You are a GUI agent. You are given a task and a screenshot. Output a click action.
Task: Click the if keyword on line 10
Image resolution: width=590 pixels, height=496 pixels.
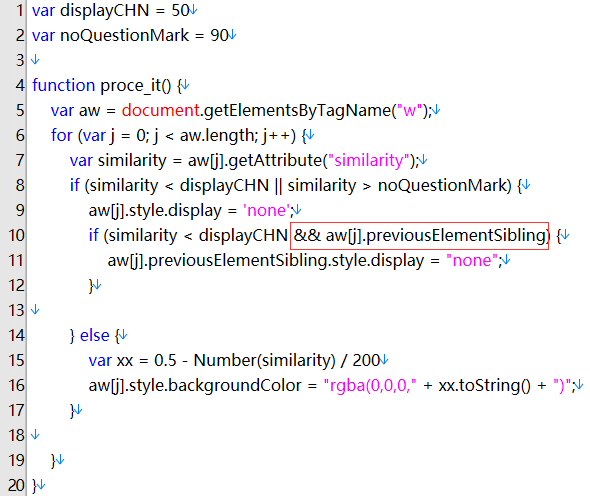point(93,235)
